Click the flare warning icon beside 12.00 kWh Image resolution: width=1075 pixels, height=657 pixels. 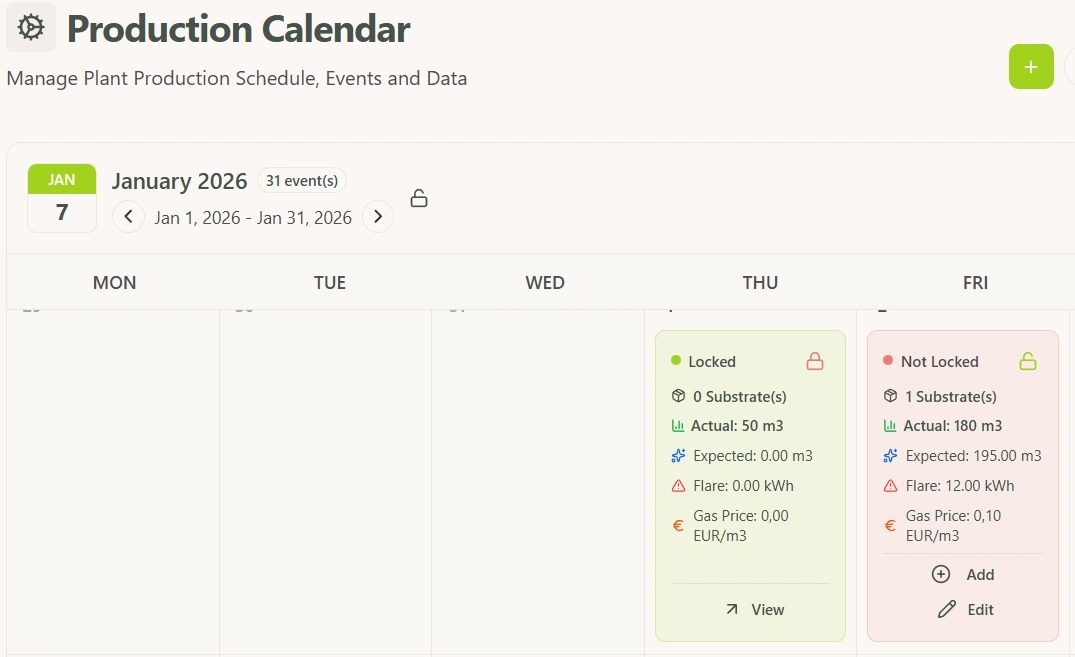(x=890, y=486)
